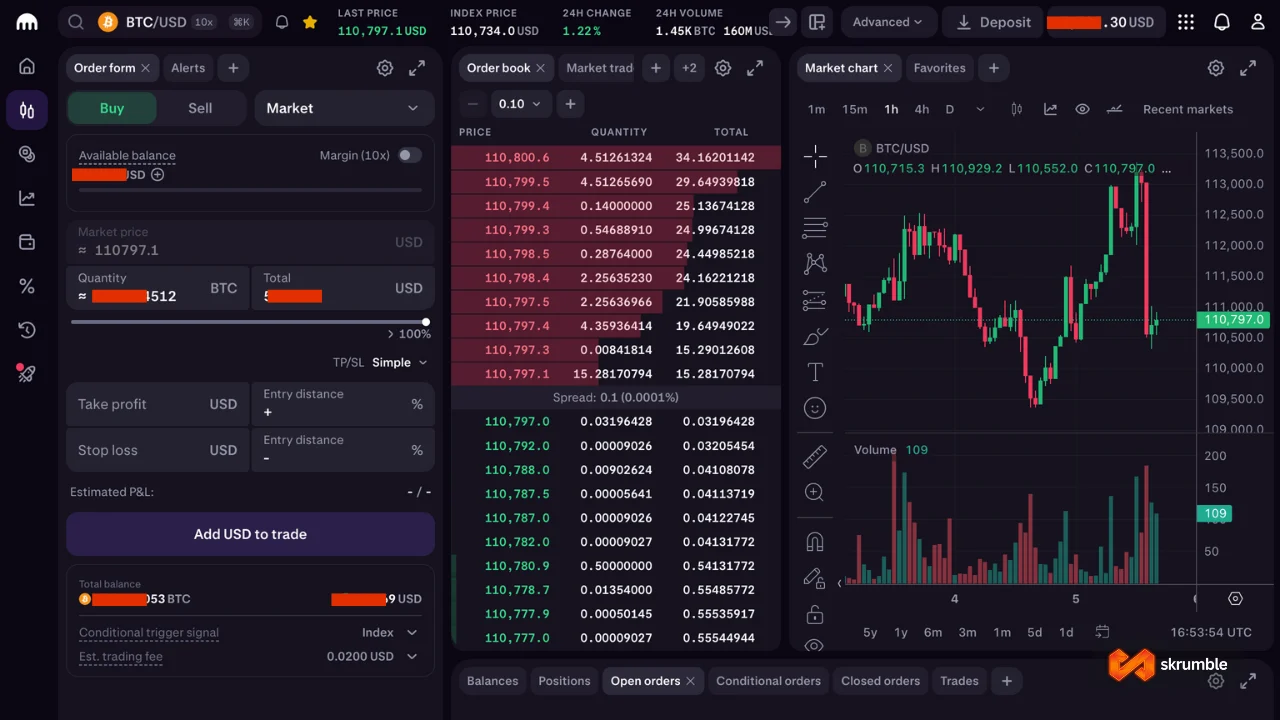Click the 110,800.6 ask price row
This screenshot has height=720, width=1280.
click(616, 158)
